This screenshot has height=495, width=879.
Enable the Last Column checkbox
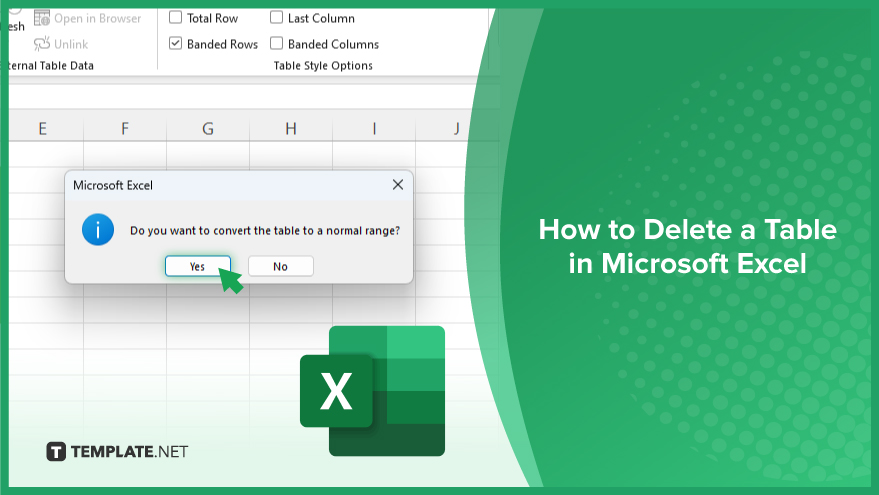pyautogui.click(x=276, y=17)
